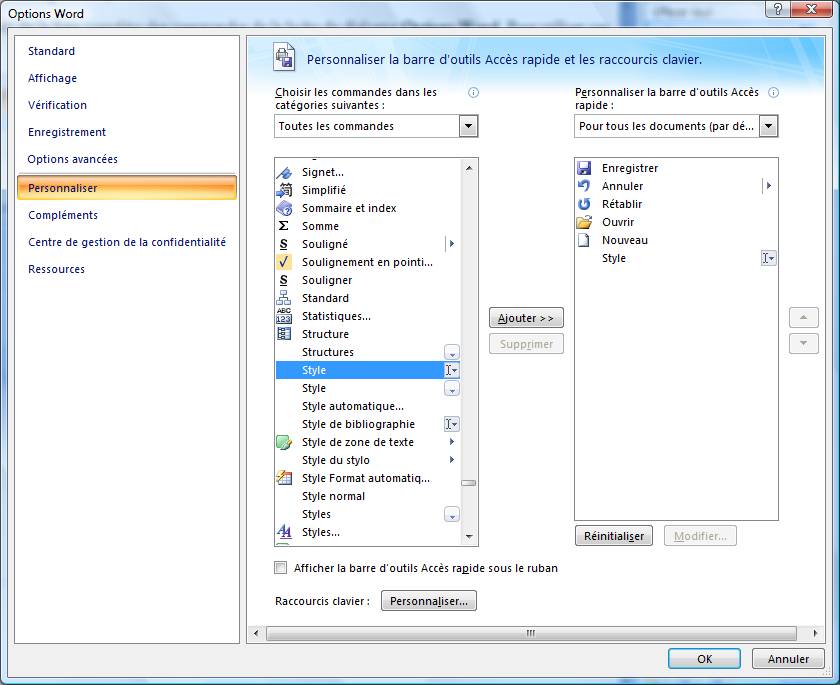This screenshot has width=840, height=685.
Task: Click the info icon beside Personnaliser la barre d'outils
Action: click(x=774, y=93)
